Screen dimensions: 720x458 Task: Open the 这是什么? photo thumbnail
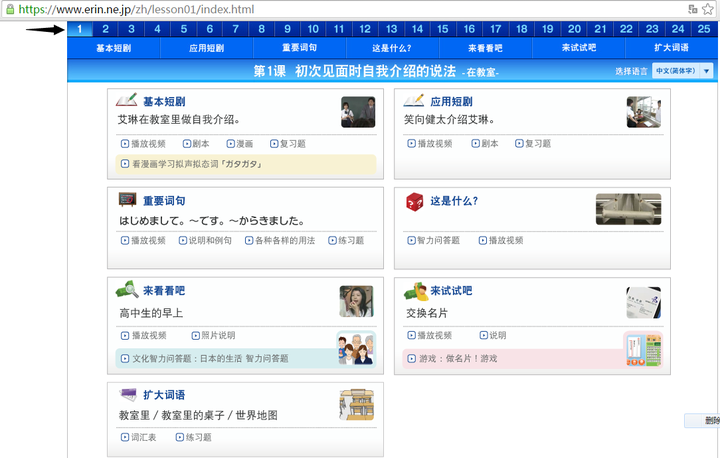click(x=628, y=209)
